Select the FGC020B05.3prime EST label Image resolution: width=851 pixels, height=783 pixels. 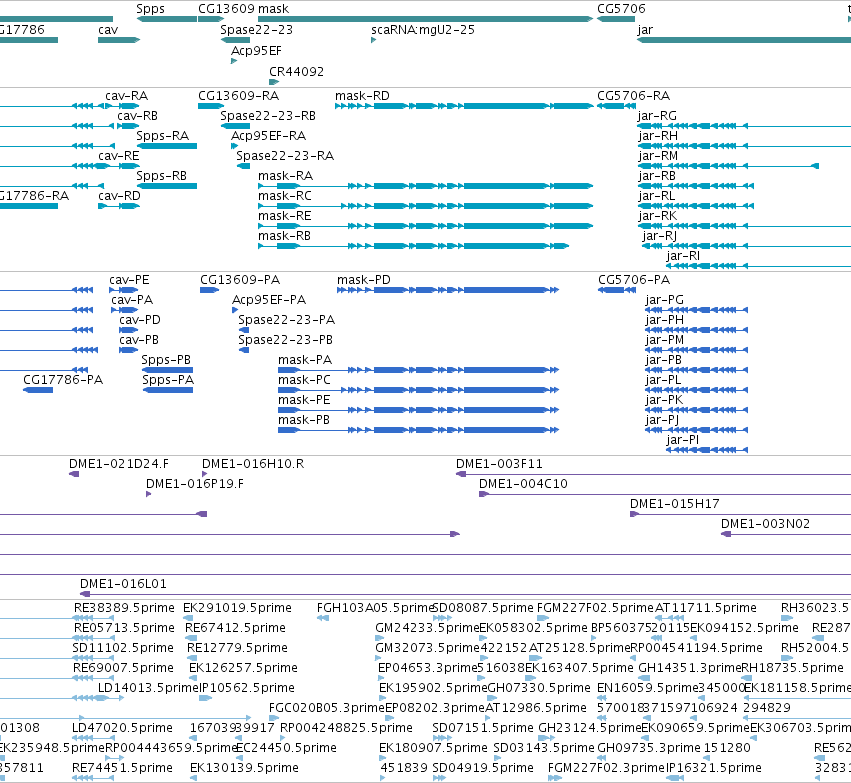pyautogui.click(x=327, y=708)
